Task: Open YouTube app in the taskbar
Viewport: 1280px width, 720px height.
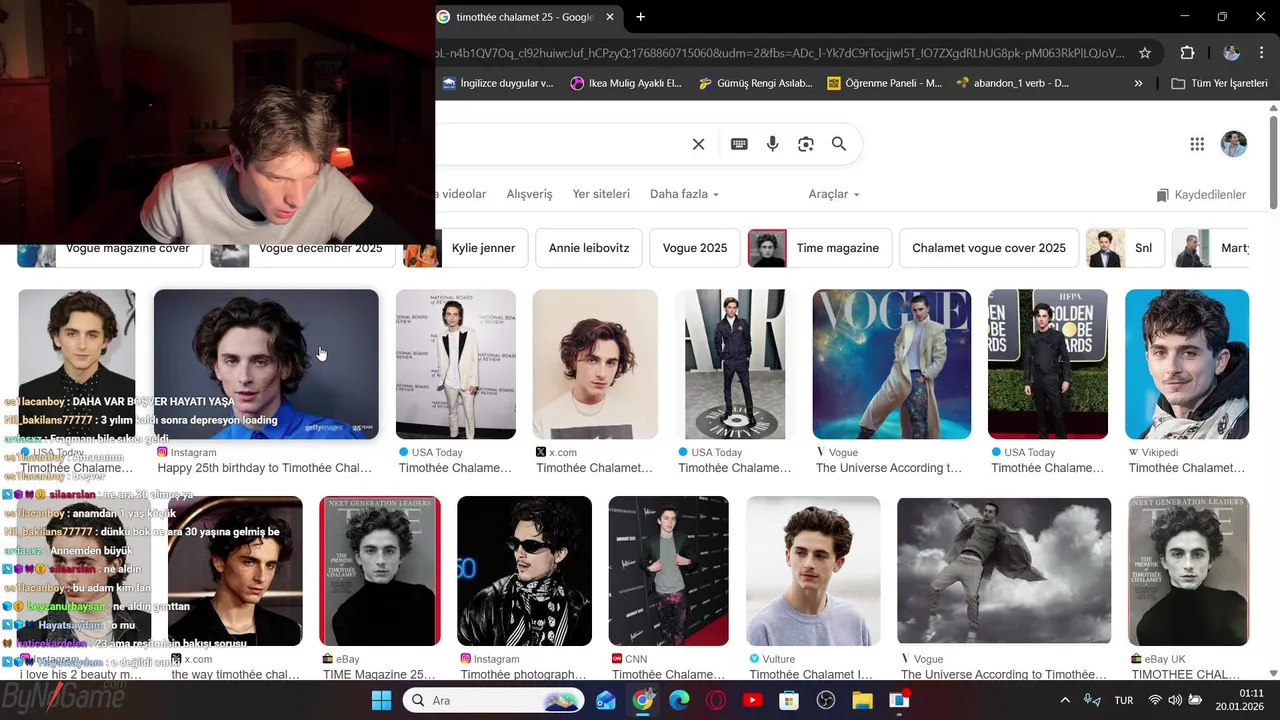Action: pyautogui.click(x=753, y=700)
